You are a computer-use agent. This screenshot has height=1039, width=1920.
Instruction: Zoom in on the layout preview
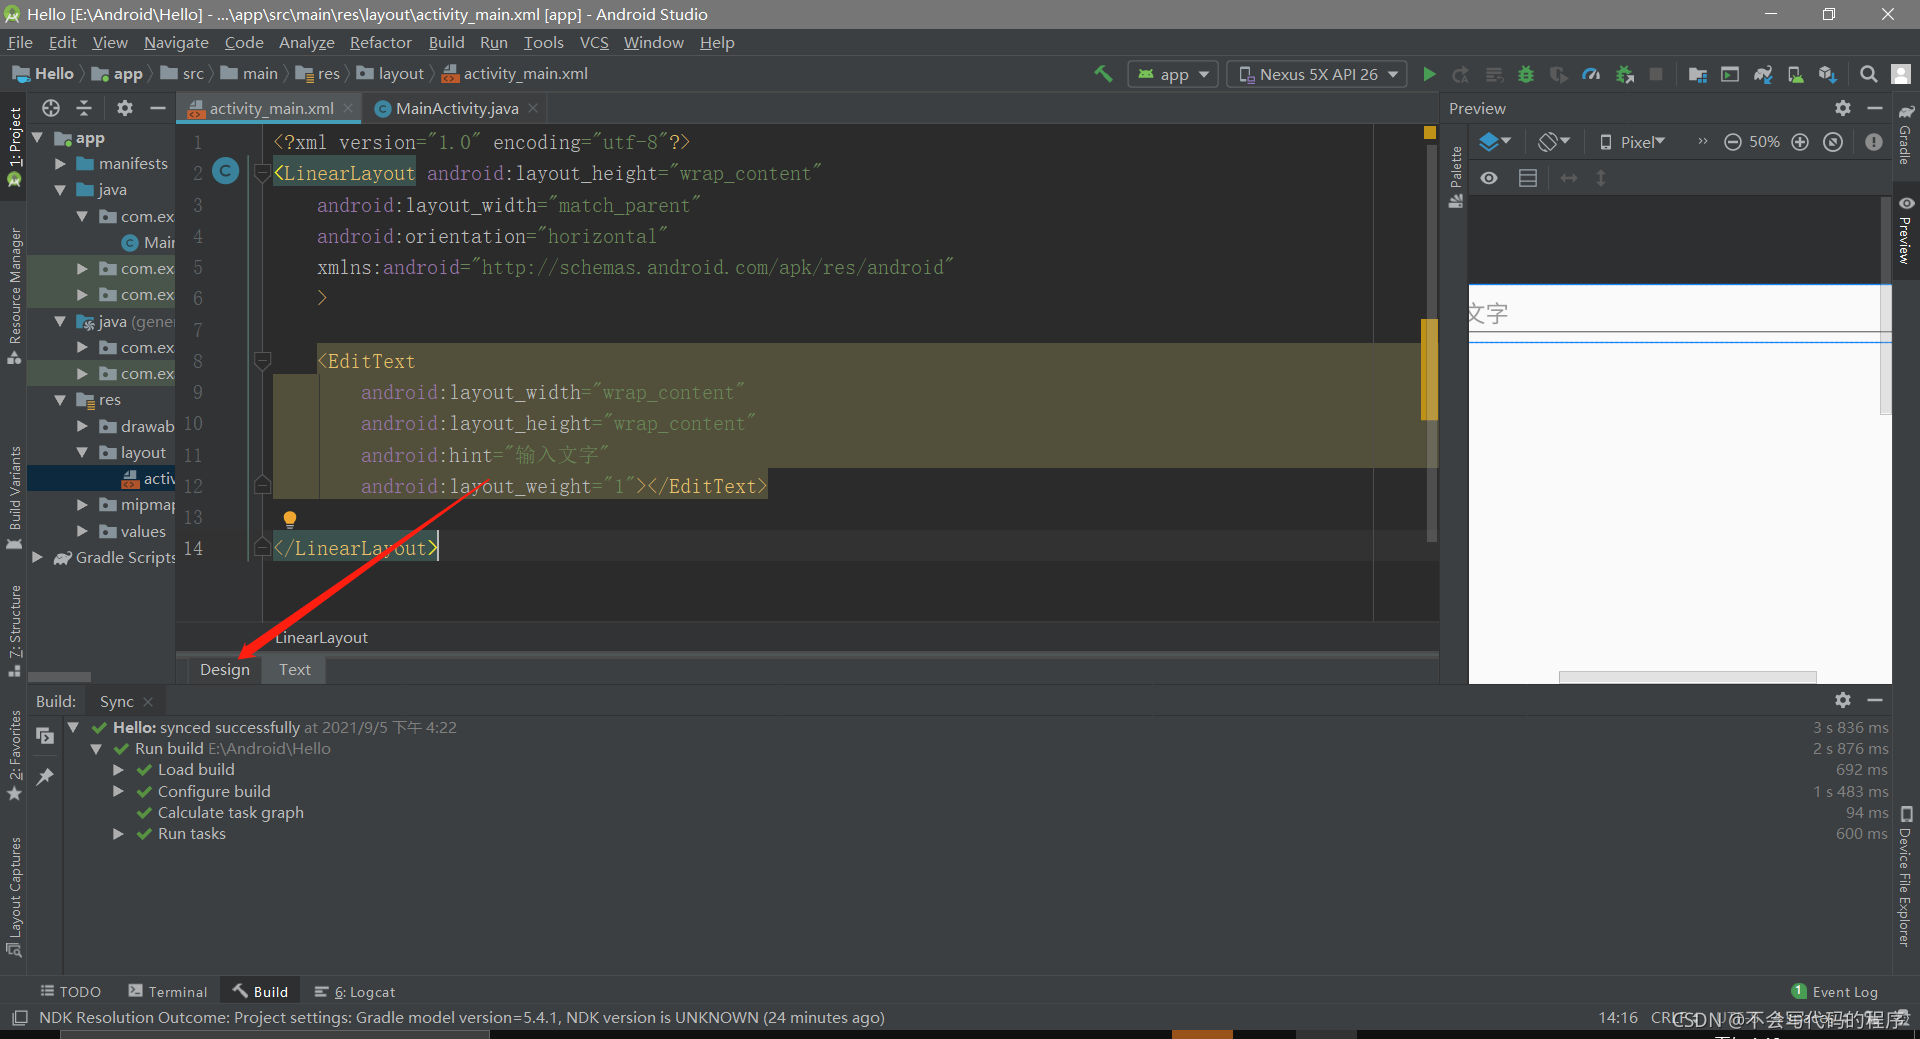click(1800, 142)
